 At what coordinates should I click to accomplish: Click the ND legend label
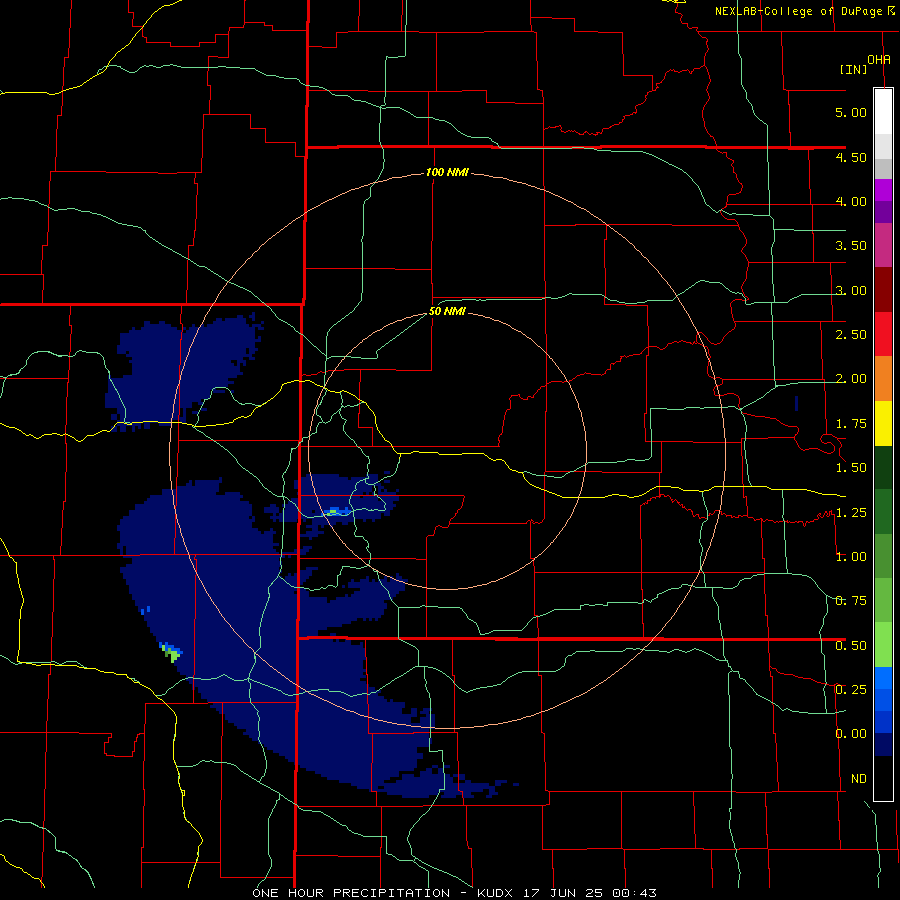859,779
